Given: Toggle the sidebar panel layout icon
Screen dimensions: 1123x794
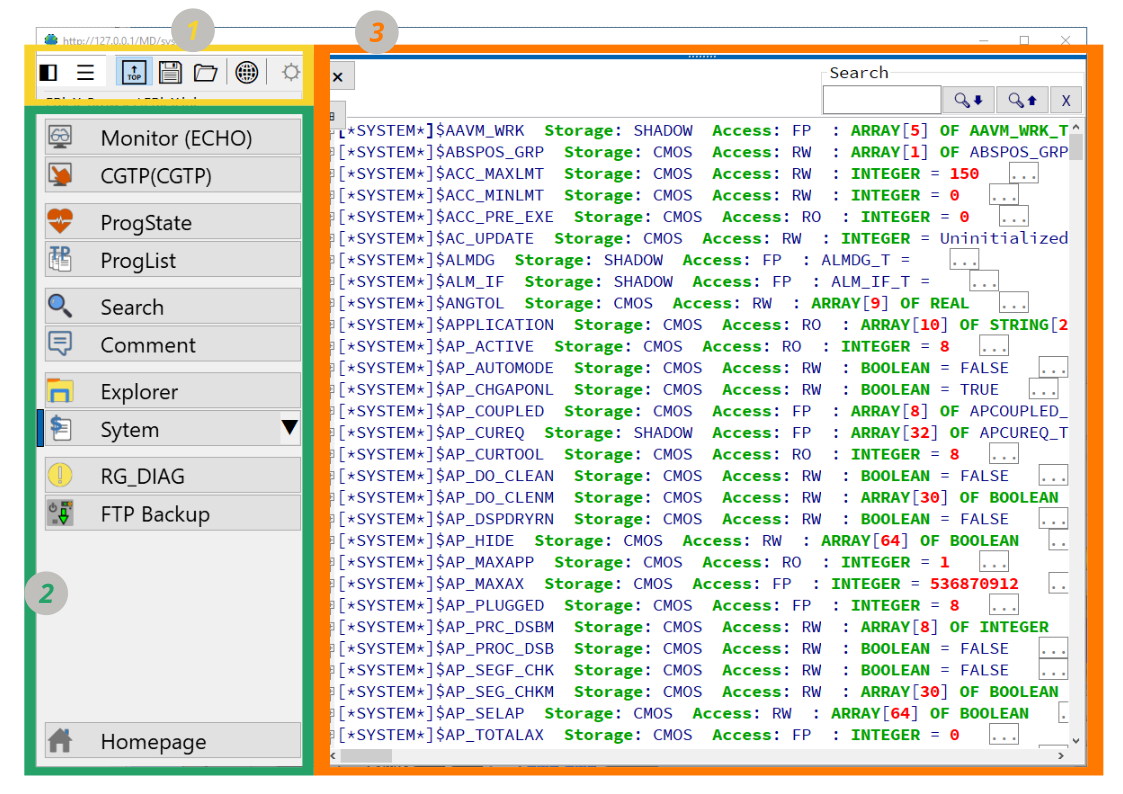Looking at the screenshot, I should tap(48, 71).
